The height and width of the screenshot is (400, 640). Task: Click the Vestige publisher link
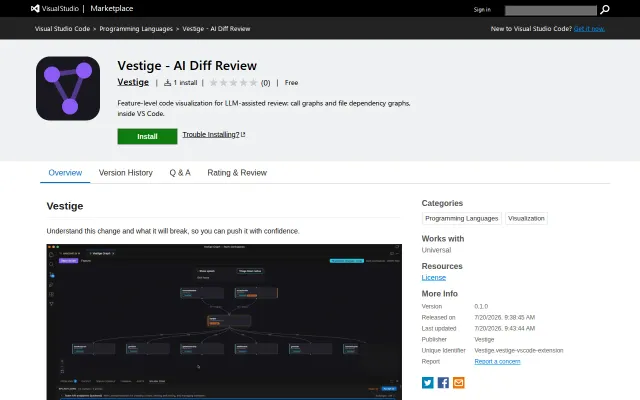tap(133, 82)
